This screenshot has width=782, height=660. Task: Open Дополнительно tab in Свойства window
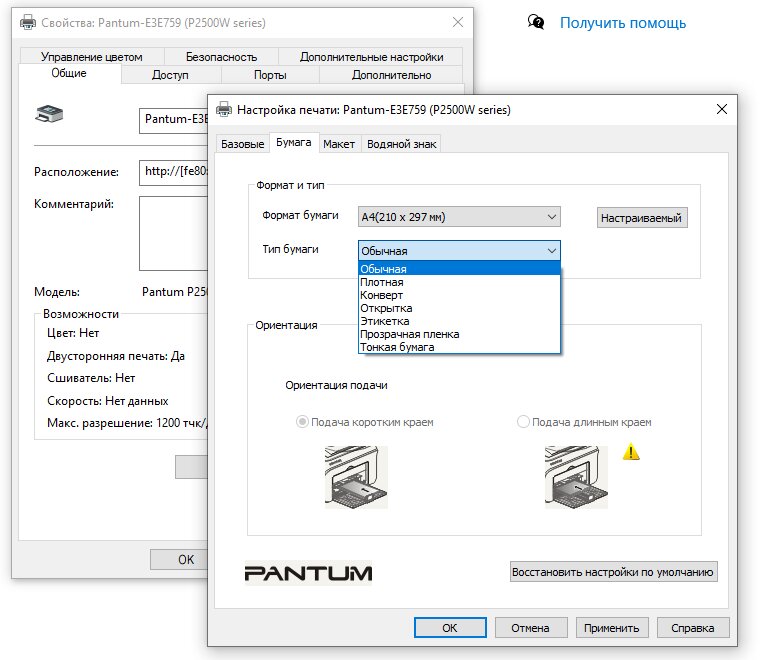point(391,75)
